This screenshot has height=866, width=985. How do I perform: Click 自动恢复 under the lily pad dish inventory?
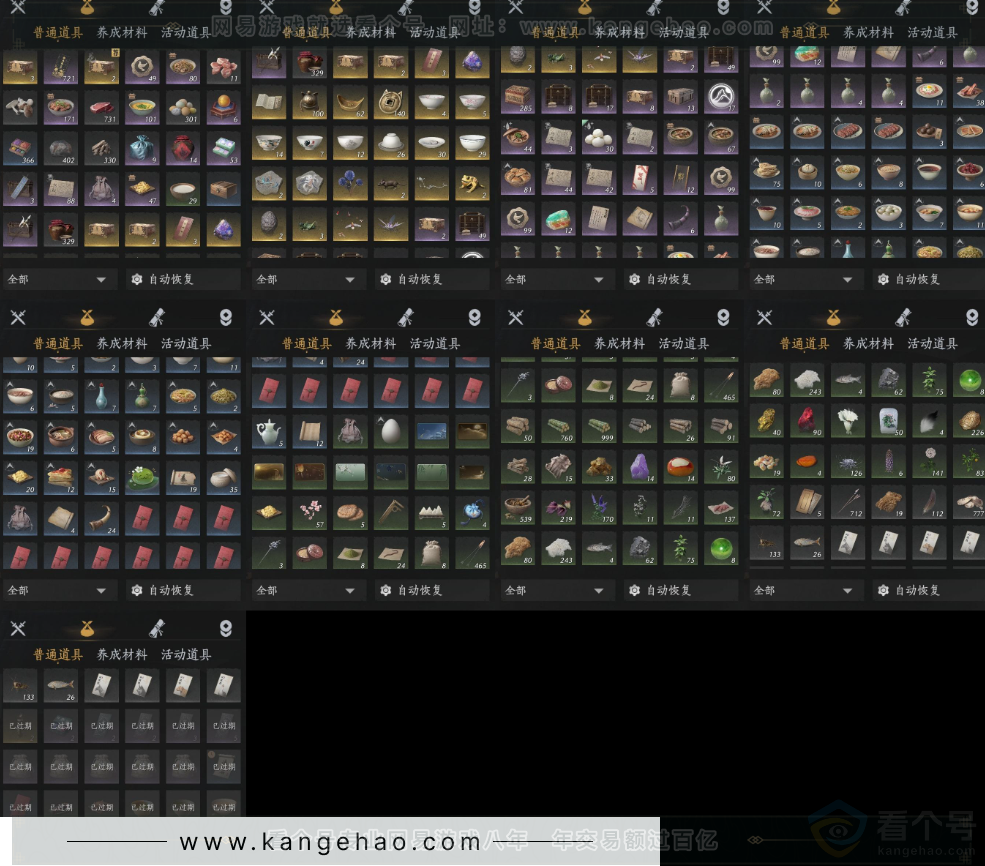pos(171,590)
